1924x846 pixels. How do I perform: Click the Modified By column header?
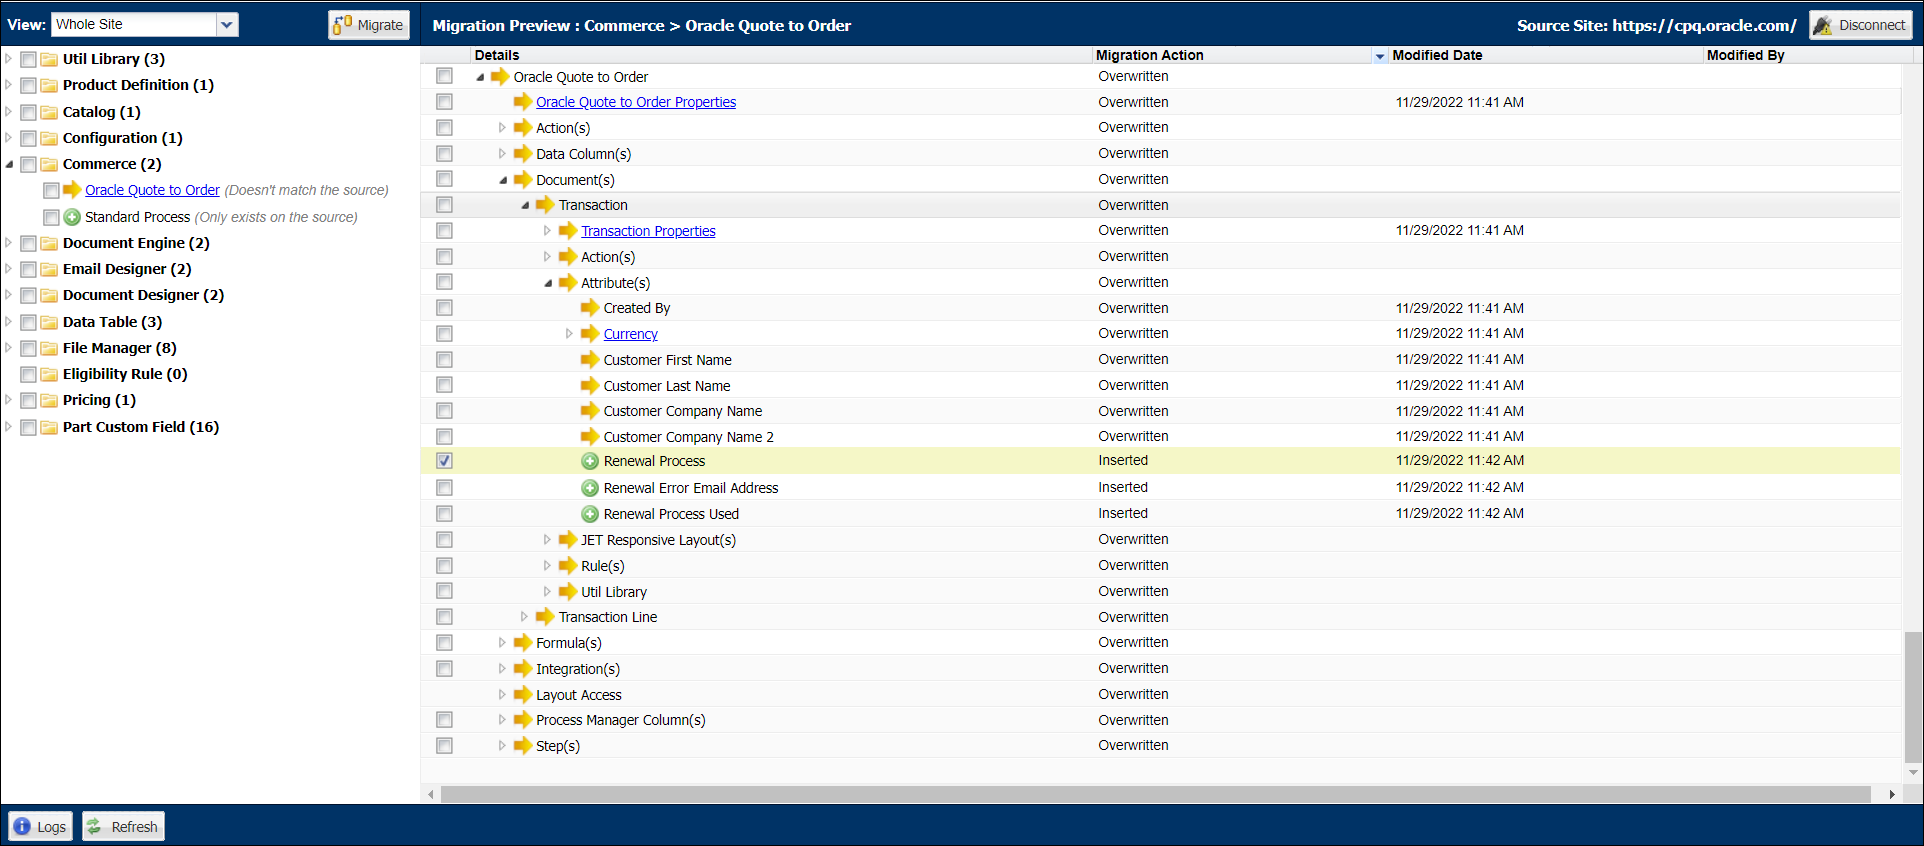1808,55
